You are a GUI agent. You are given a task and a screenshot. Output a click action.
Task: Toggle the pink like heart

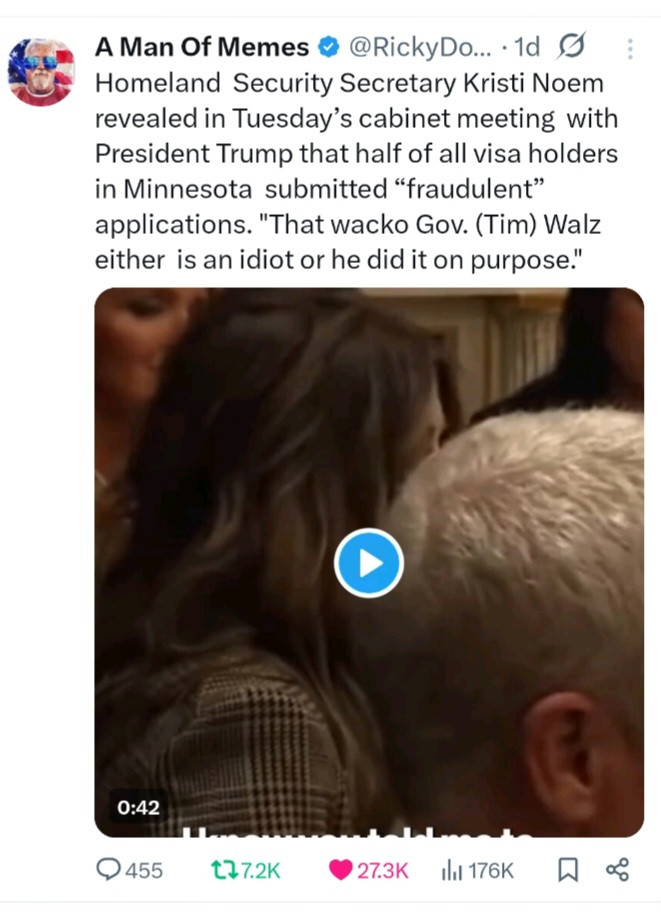[340, 870]
